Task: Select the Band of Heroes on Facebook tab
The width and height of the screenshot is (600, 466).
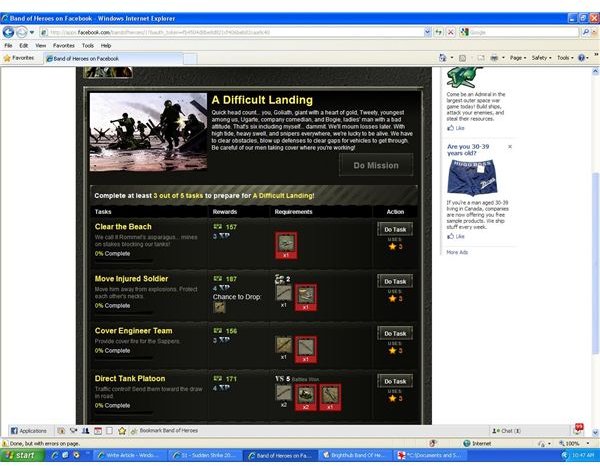Action: point(113,59)
